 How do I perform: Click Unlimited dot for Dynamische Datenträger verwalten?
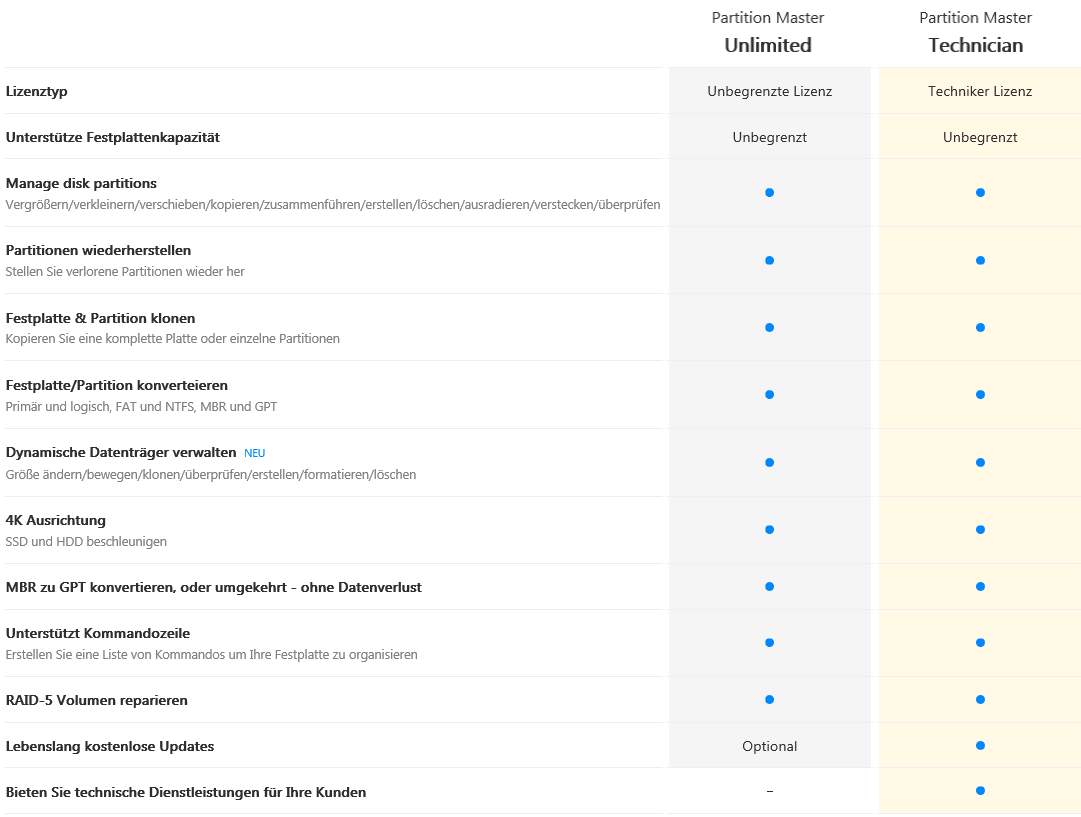(769, 462)
